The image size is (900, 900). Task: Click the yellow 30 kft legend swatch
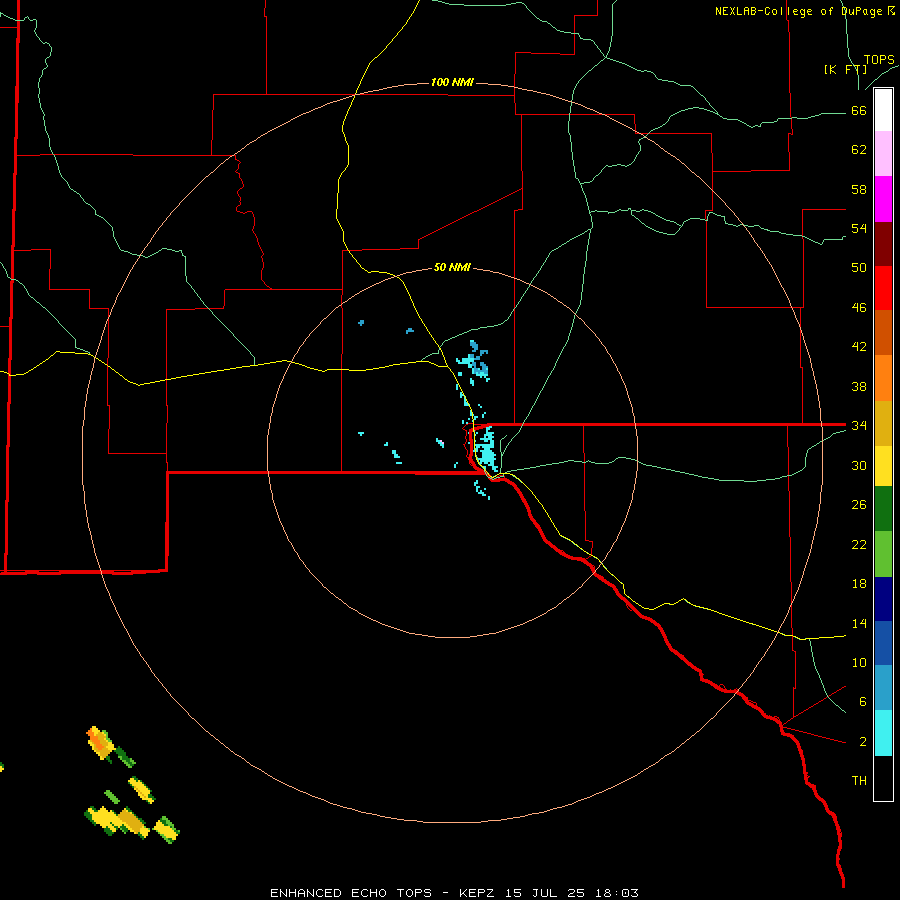coord(883,466)
